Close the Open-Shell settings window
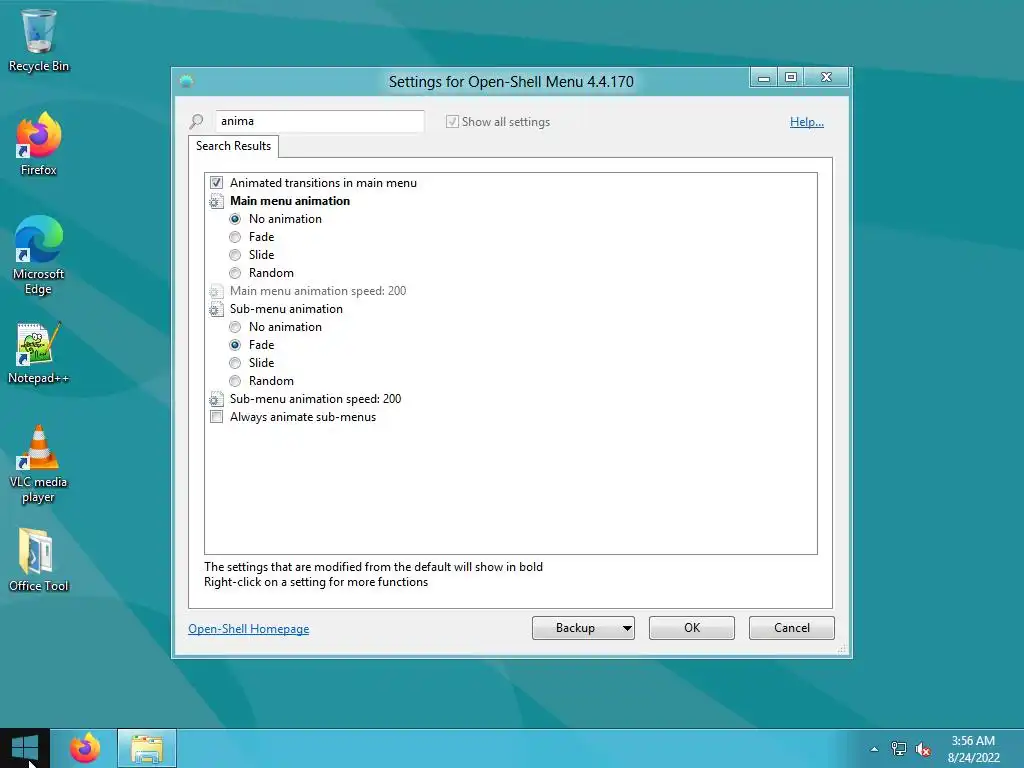Screen dimensions: 1024x768 coord(826,78)
